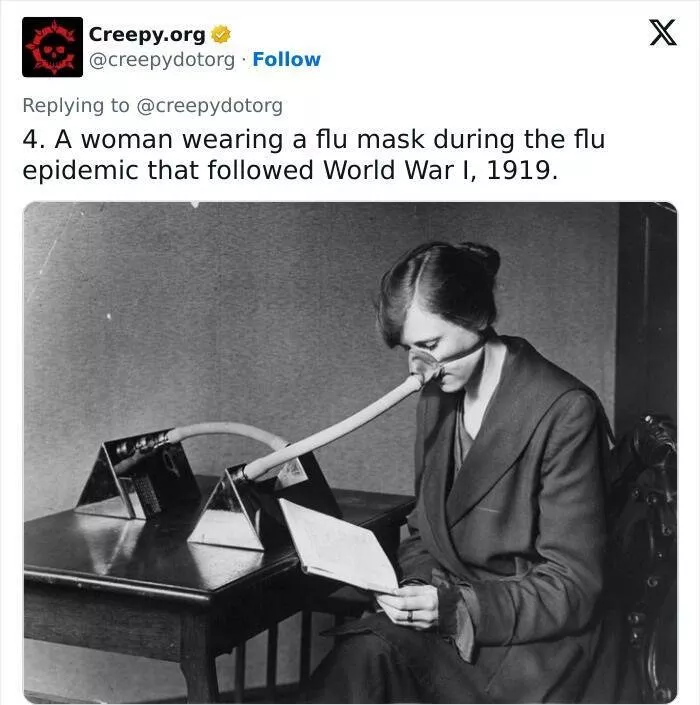
Task: Click the nose mask piece in the photo
Action: 425,366
